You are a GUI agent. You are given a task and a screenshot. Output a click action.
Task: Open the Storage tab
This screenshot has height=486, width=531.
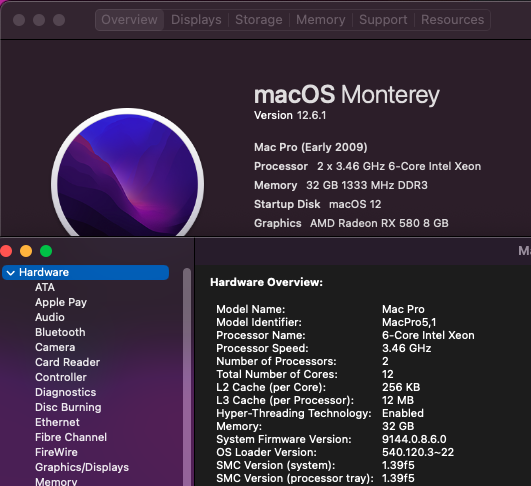[259, 20]
